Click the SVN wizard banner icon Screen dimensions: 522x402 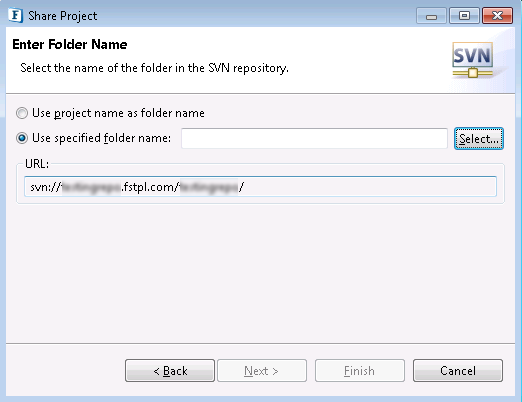pos(473,60)
